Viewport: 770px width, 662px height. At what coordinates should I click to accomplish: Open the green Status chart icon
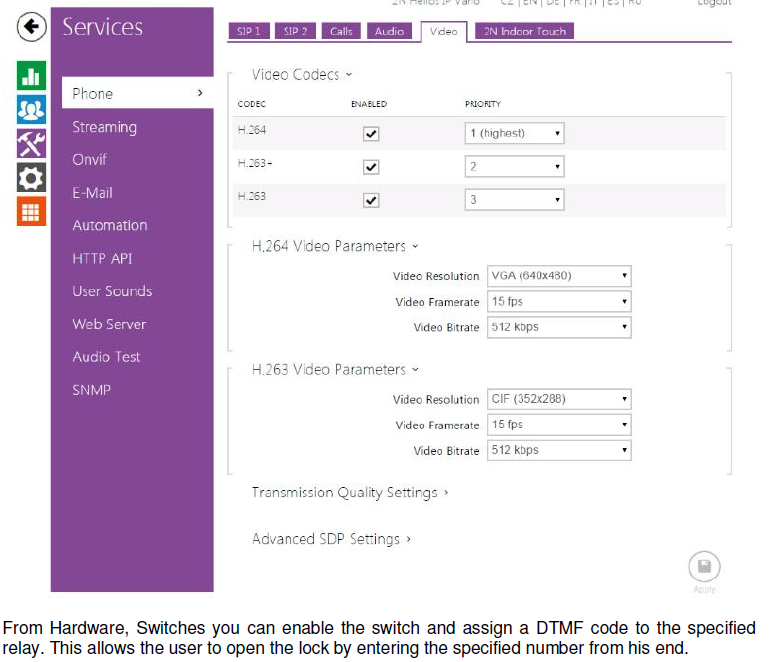(31, 76)
